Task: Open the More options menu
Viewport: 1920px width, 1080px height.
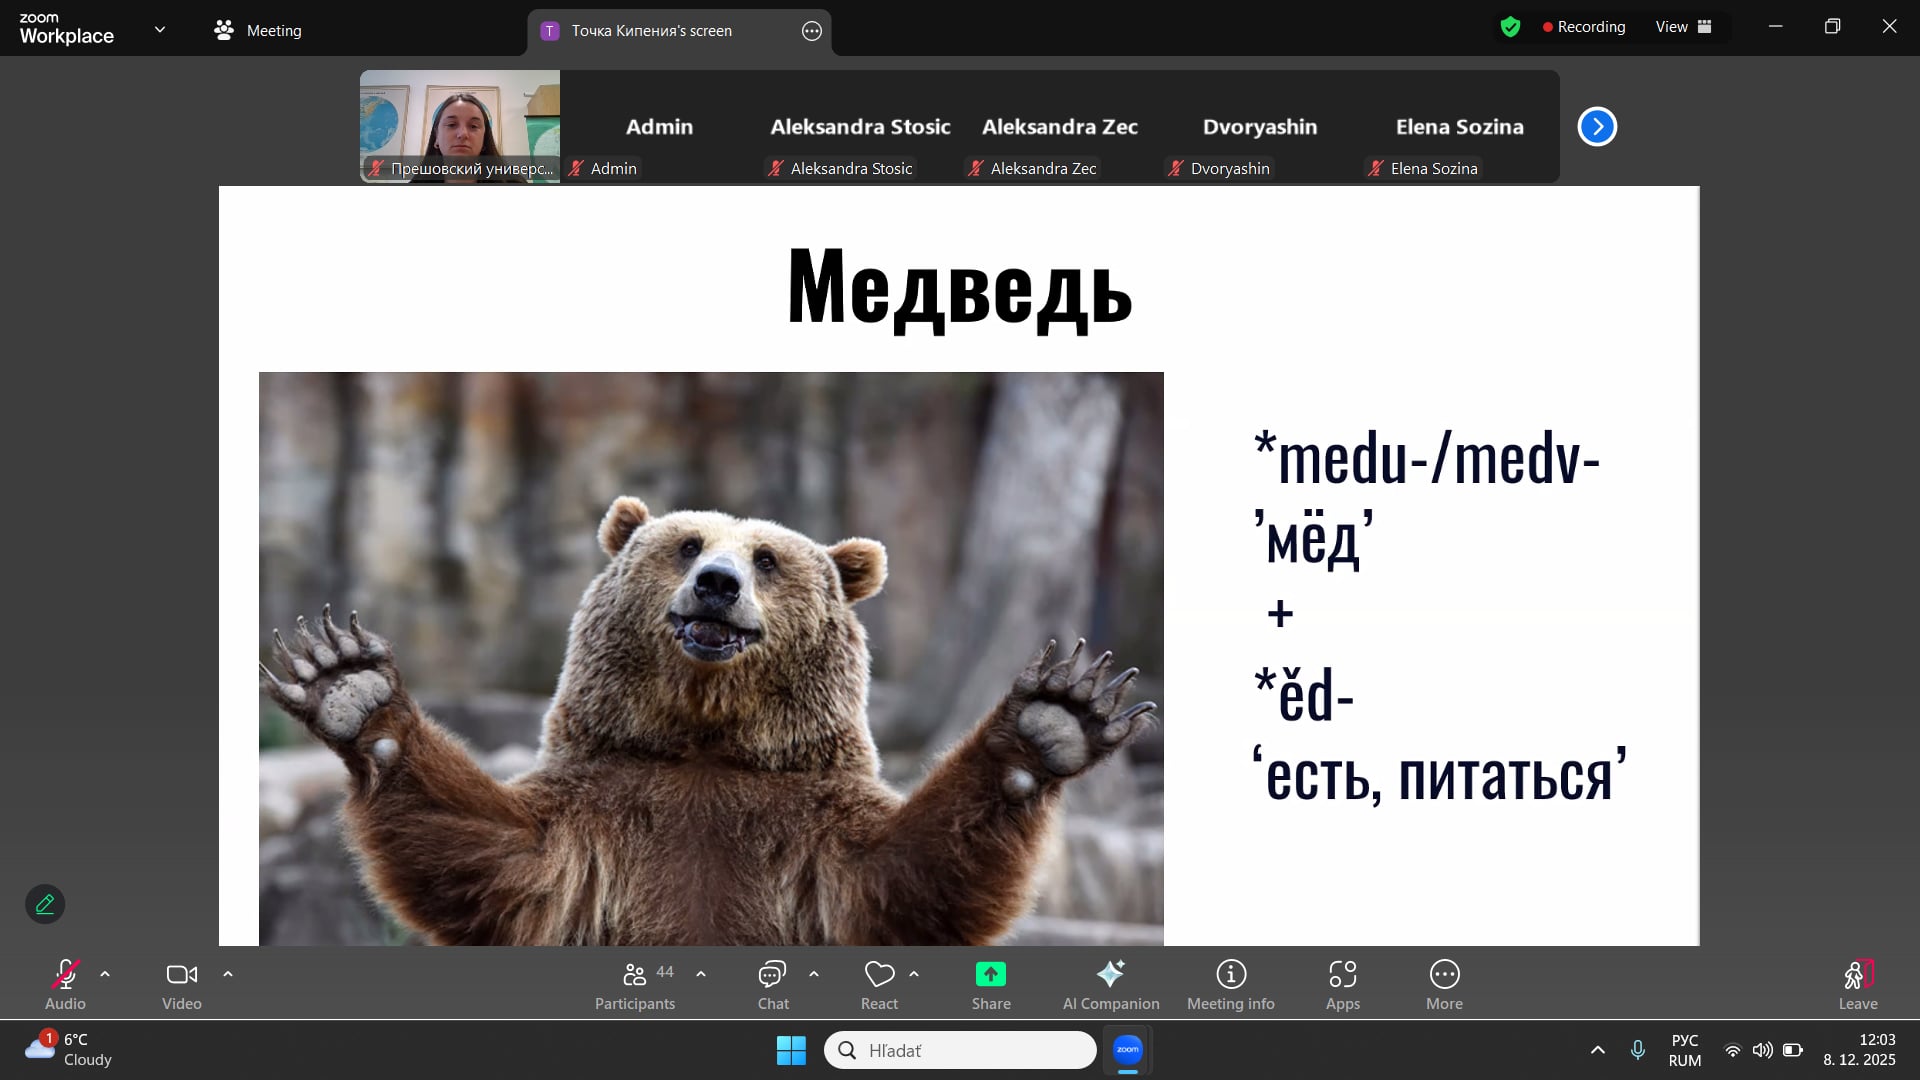Action: [1444, 985]
